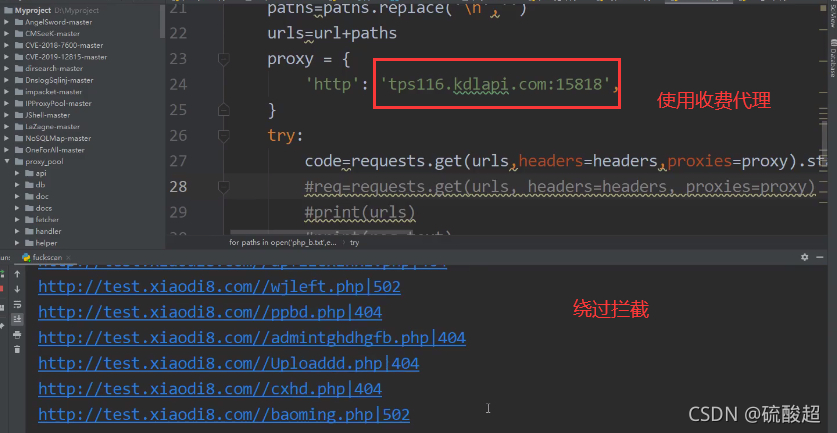The image size is (837, 433).
Task: Open the baoming.php|502 link
Action: tap(224, 414)
